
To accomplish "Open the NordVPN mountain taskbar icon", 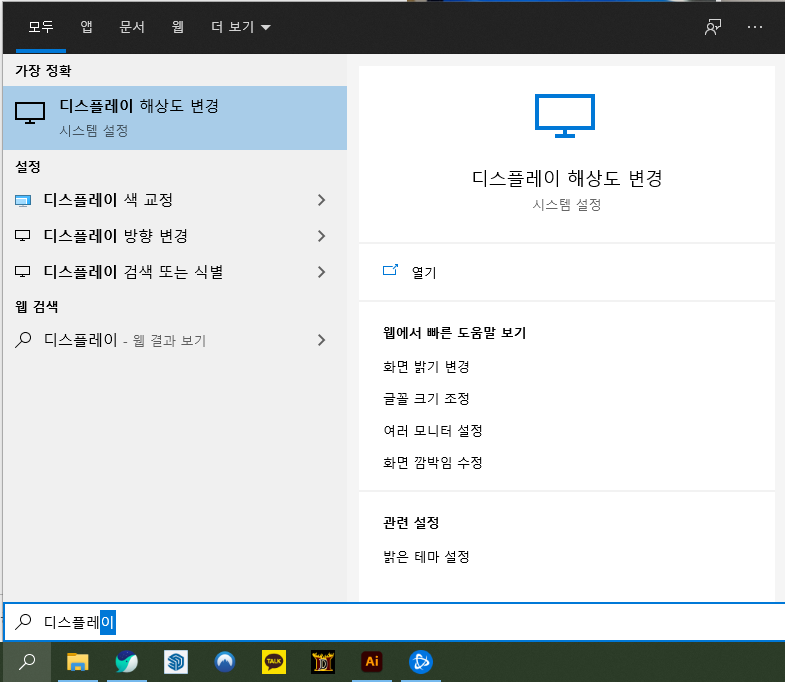I will tap(225, 662).
